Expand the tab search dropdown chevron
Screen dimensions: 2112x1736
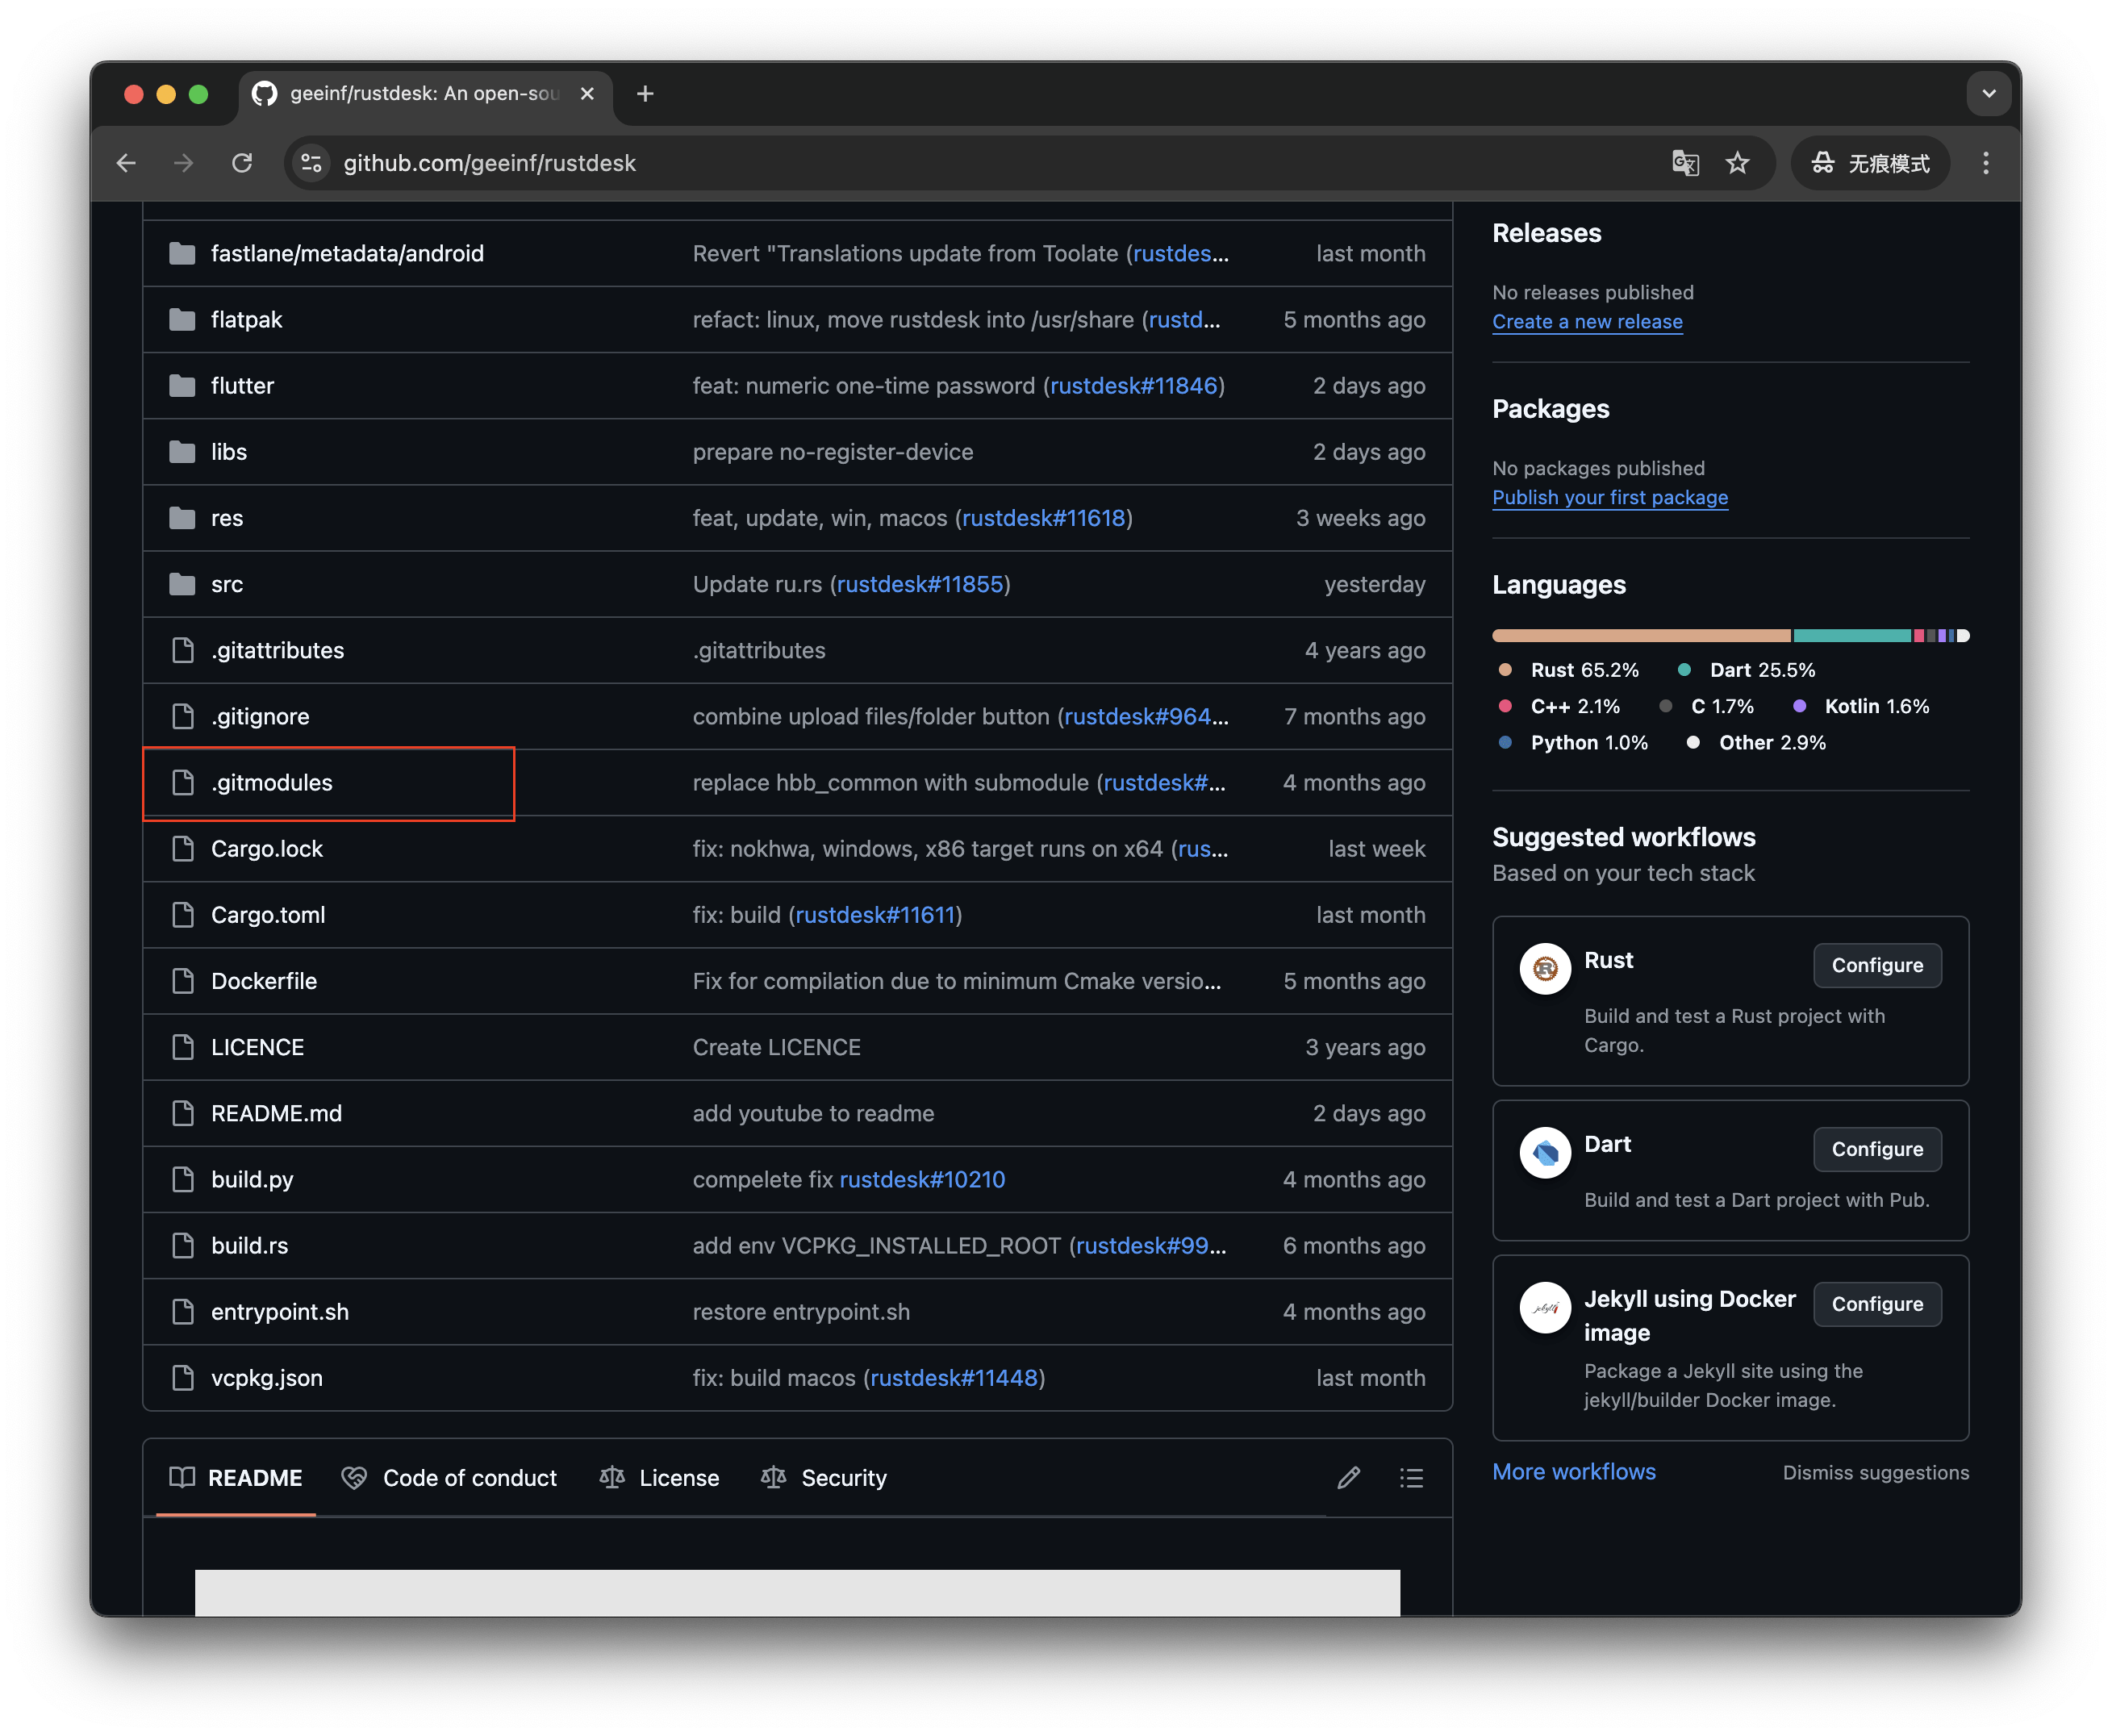pyautogui.click(x=1988, y=94)
